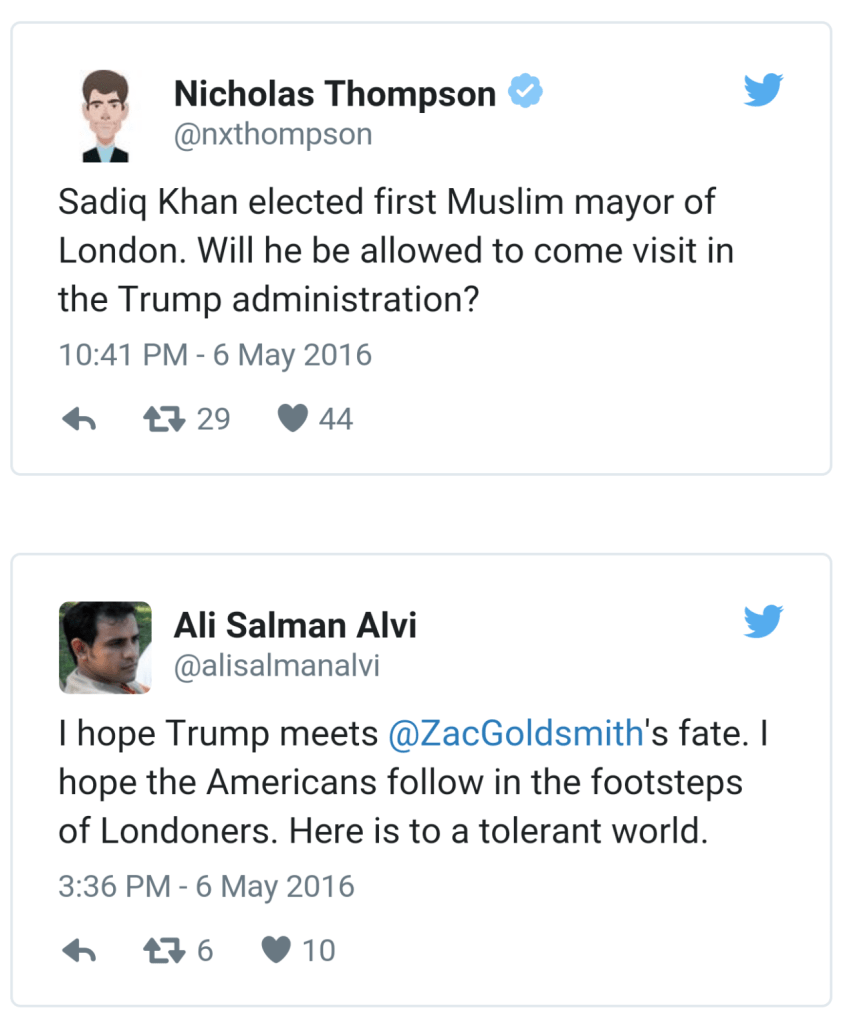
Task: Visit the @nxthompson handle
Action: 272,135
